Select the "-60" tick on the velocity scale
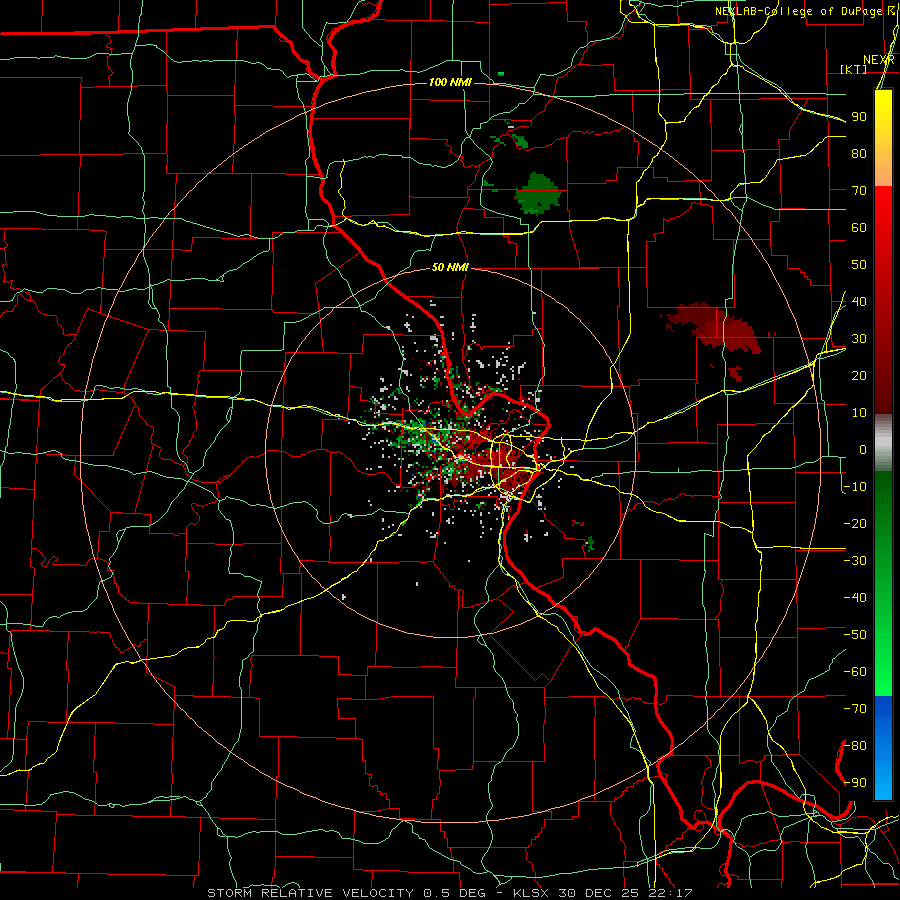Viewport: 900px width, 900px height. click(855, 672)
